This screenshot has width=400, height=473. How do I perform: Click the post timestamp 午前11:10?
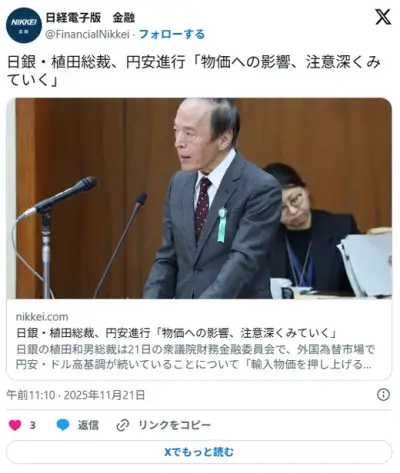[x=31, y=395]
